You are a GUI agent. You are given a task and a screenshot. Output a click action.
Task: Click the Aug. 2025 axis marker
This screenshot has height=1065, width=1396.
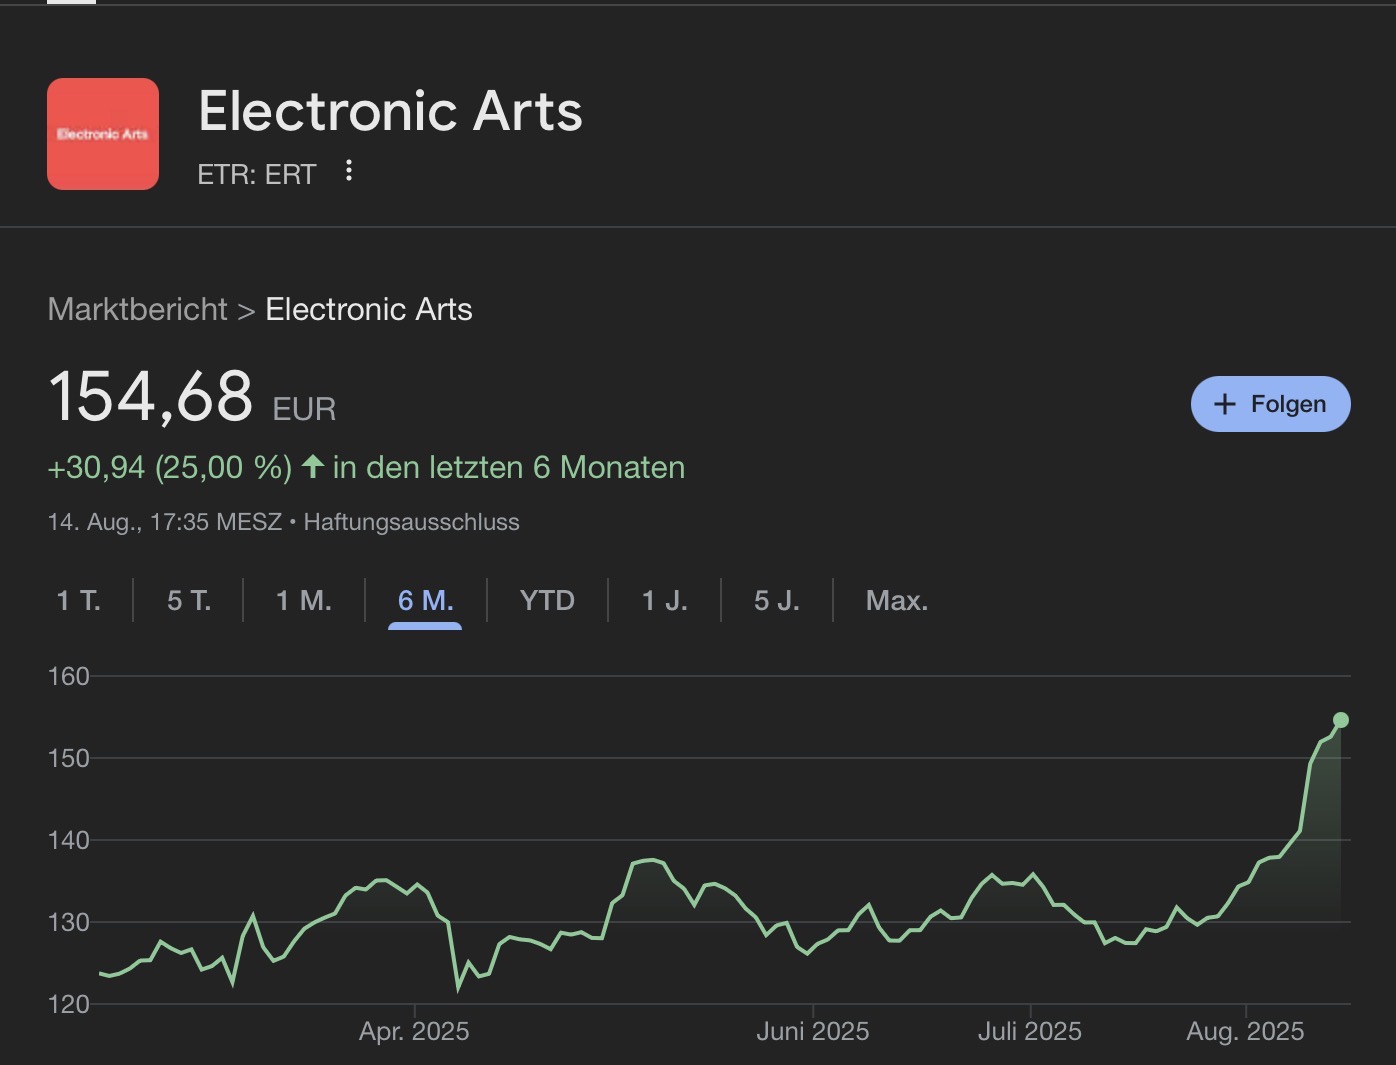1245,1031
